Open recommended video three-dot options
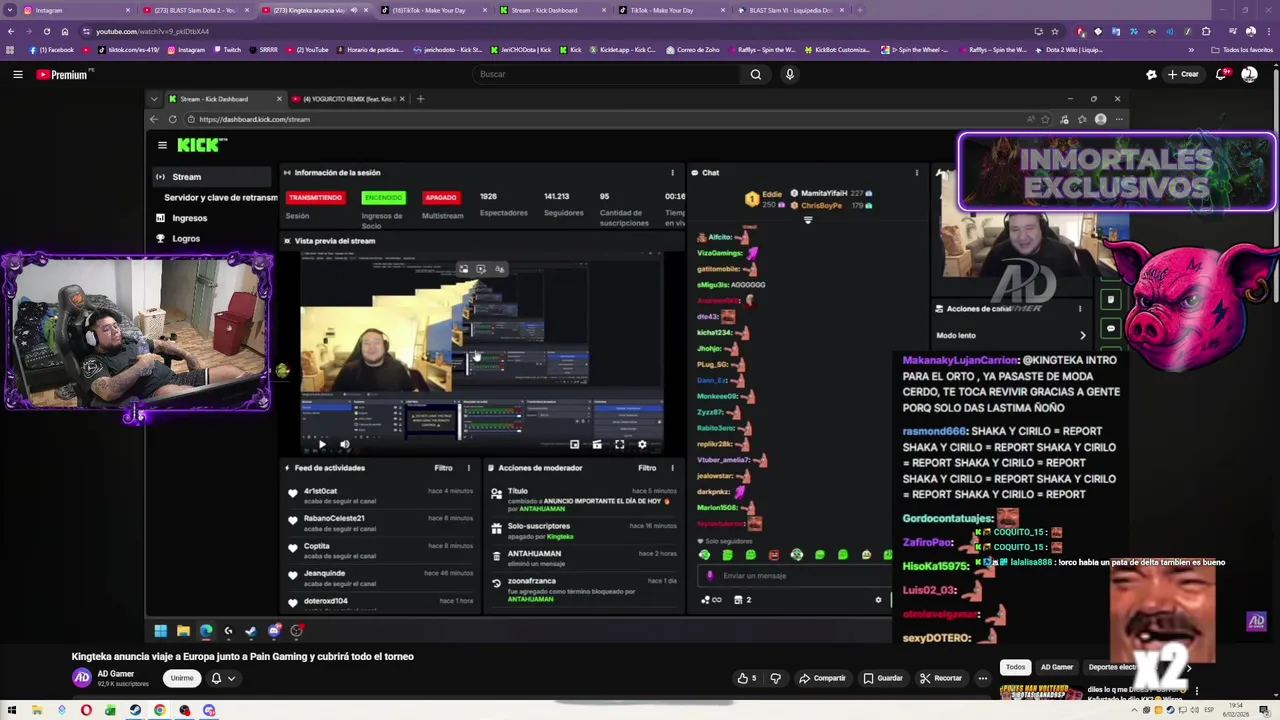This screenshot has height=720, width=1280. point(1197,690)
